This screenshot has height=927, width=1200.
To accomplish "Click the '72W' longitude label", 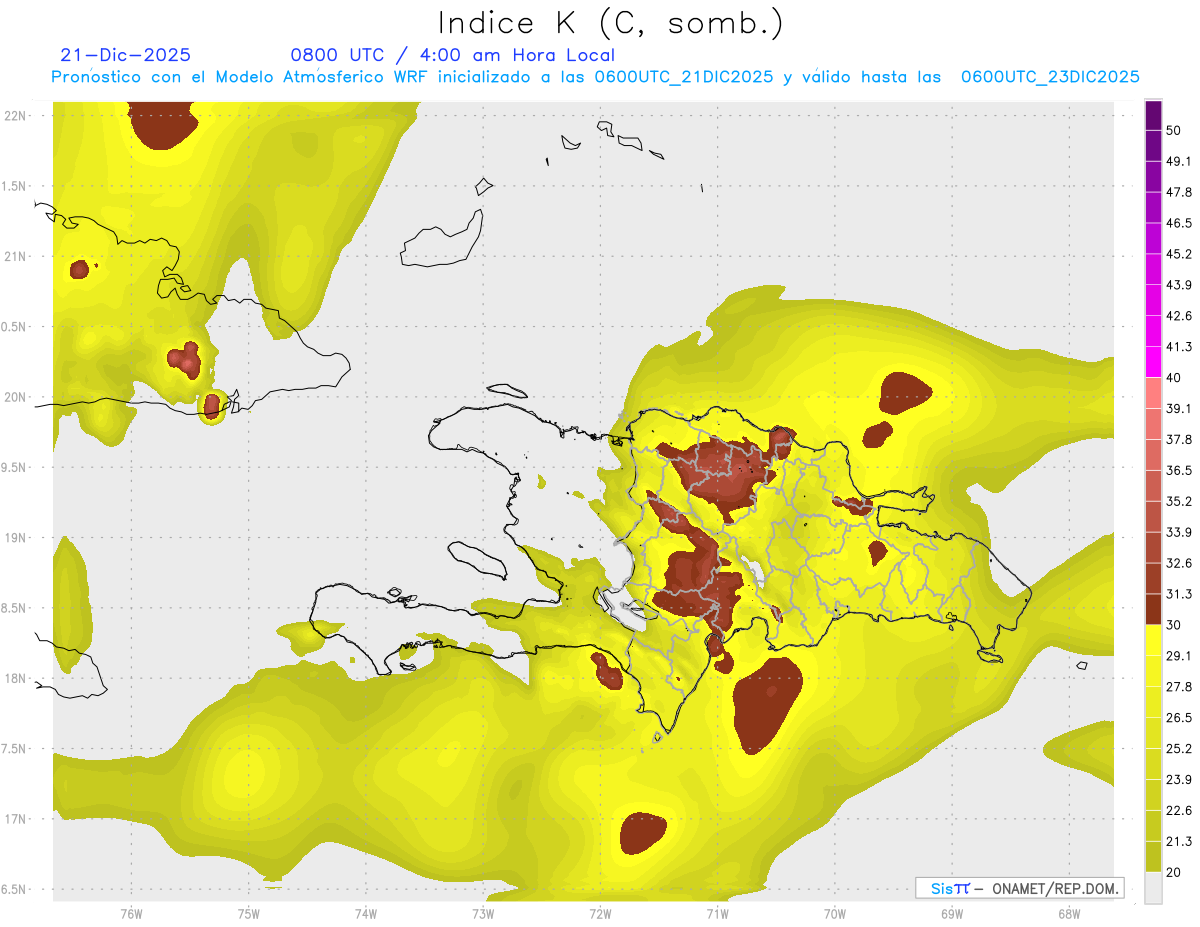I will 600,913.
